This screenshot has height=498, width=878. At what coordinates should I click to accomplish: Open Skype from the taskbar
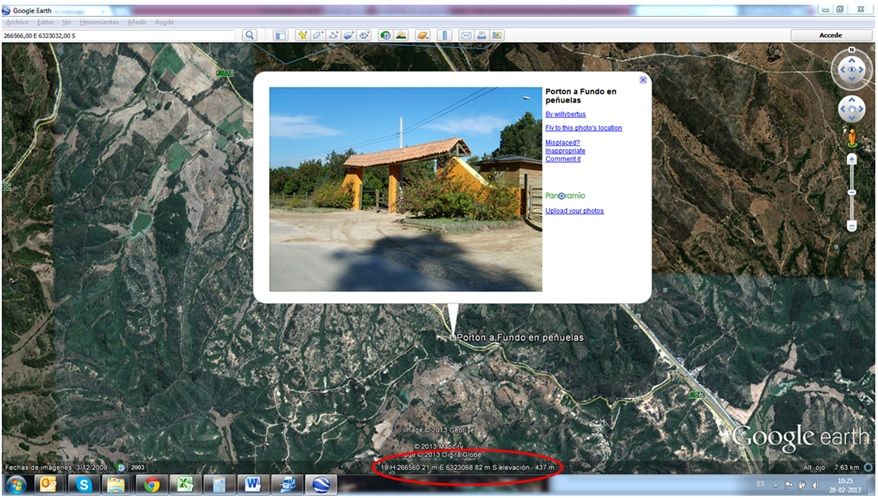tap(83, 485)
